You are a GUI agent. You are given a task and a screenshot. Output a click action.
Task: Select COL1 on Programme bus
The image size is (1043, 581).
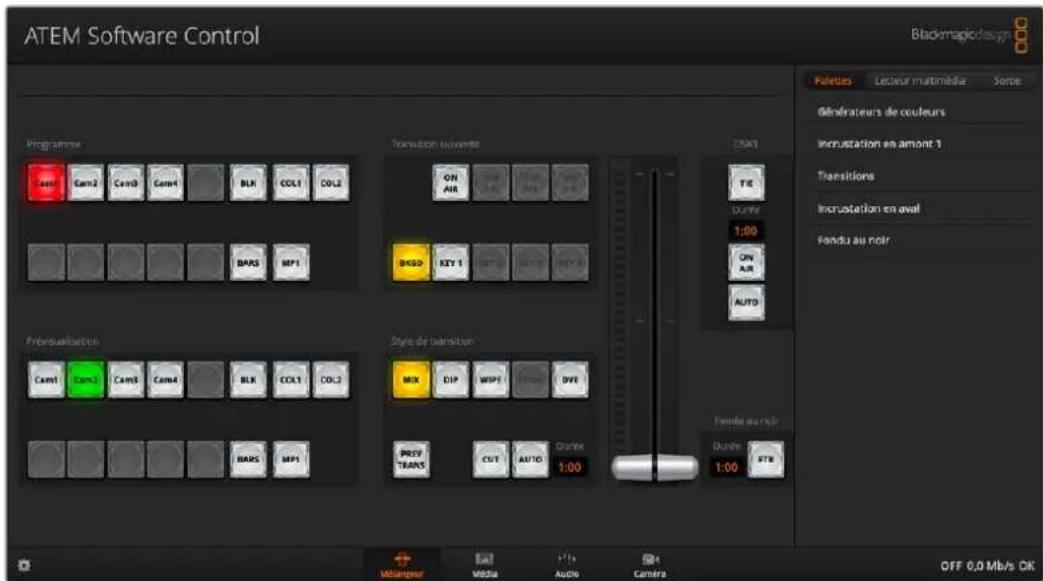291,182
